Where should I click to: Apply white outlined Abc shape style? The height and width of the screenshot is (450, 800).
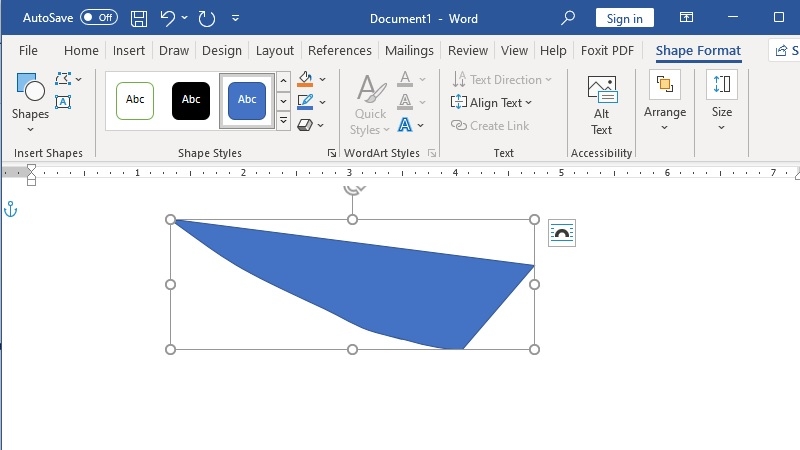[135, 101]
